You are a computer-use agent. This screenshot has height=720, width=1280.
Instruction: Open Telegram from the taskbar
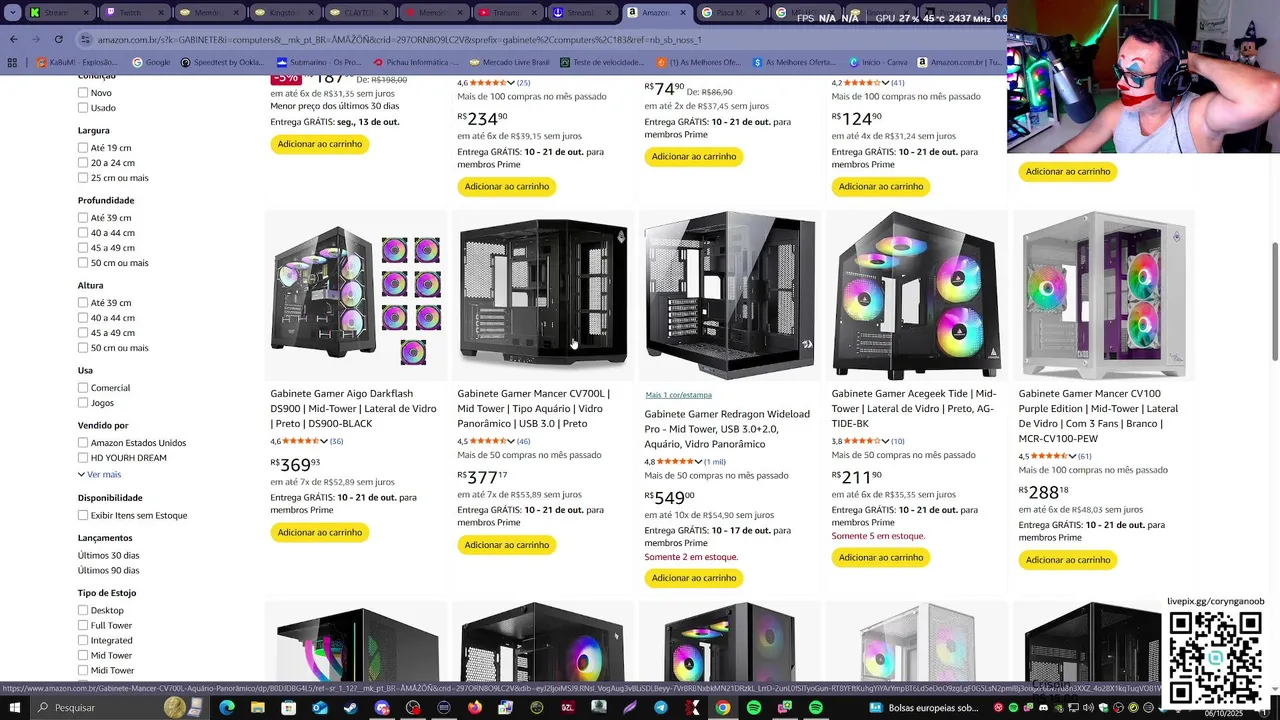[x=661, y=708]
